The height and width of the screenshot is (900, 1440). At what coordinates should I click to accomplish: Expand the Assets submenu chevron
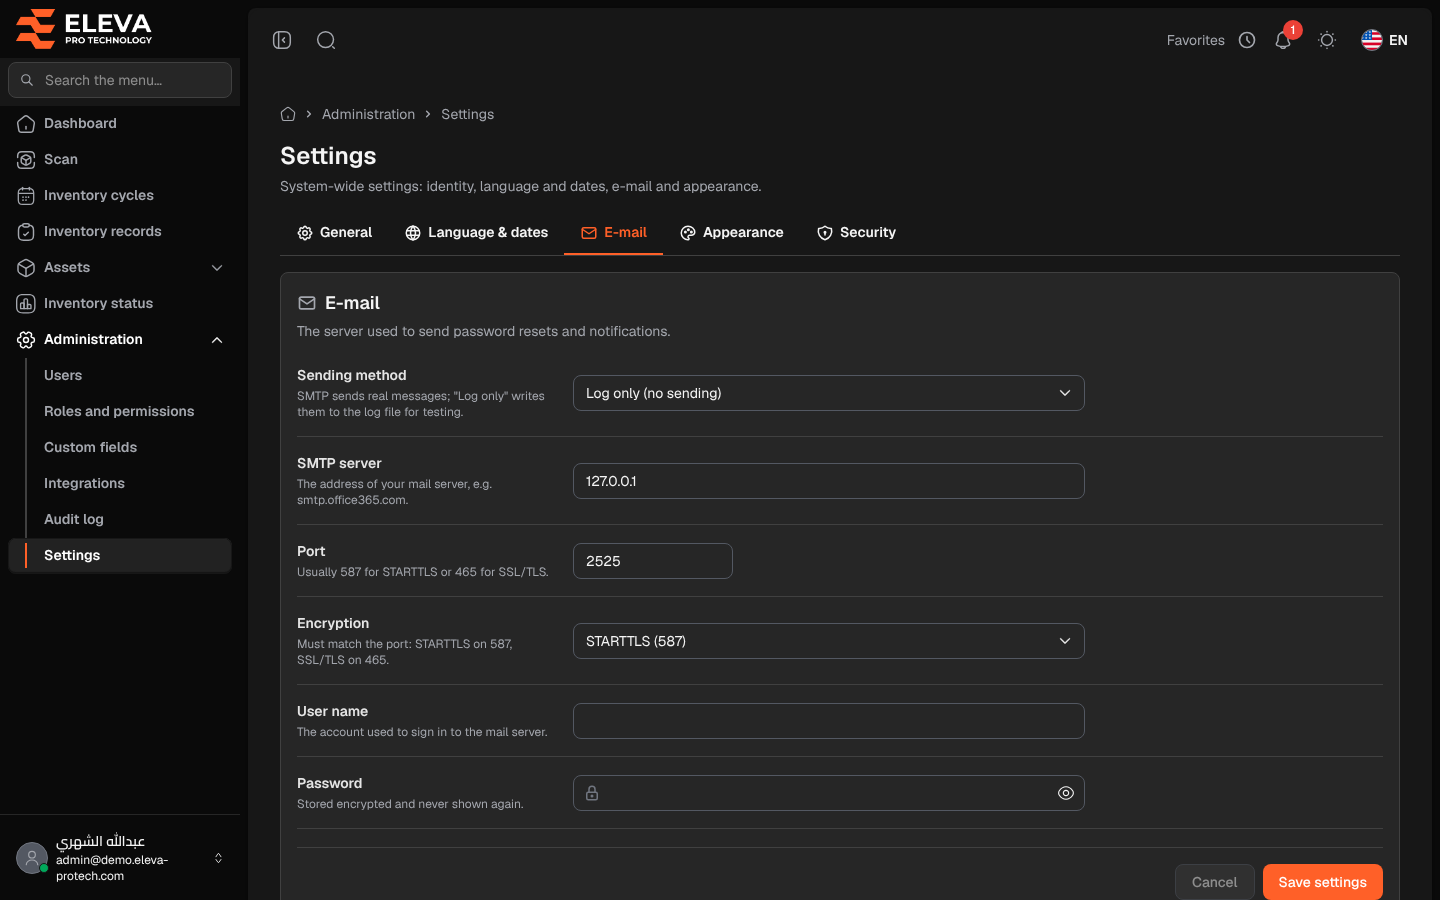tap(217, 267)
